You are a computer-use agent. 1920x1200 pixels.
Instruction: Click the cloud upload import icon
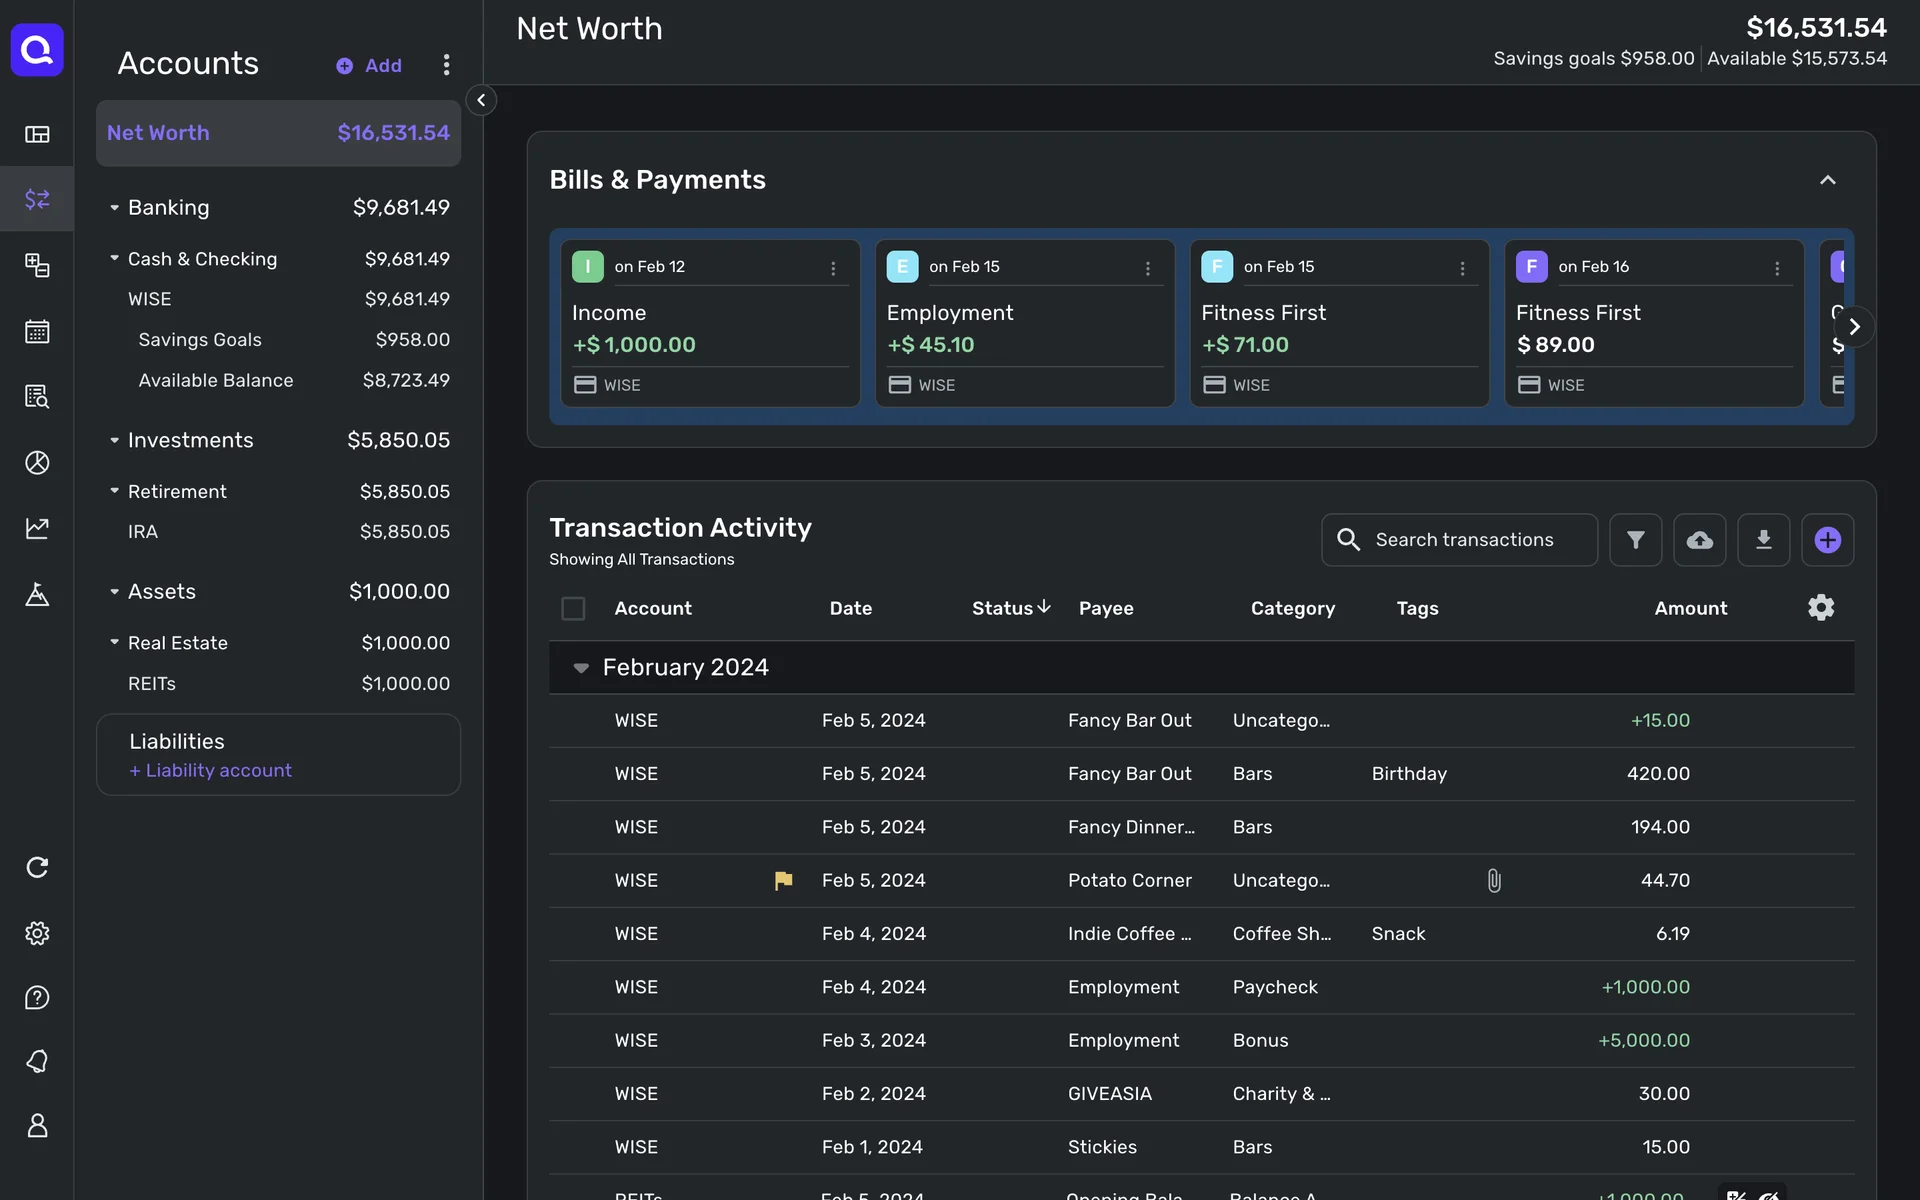[1699, 540]
